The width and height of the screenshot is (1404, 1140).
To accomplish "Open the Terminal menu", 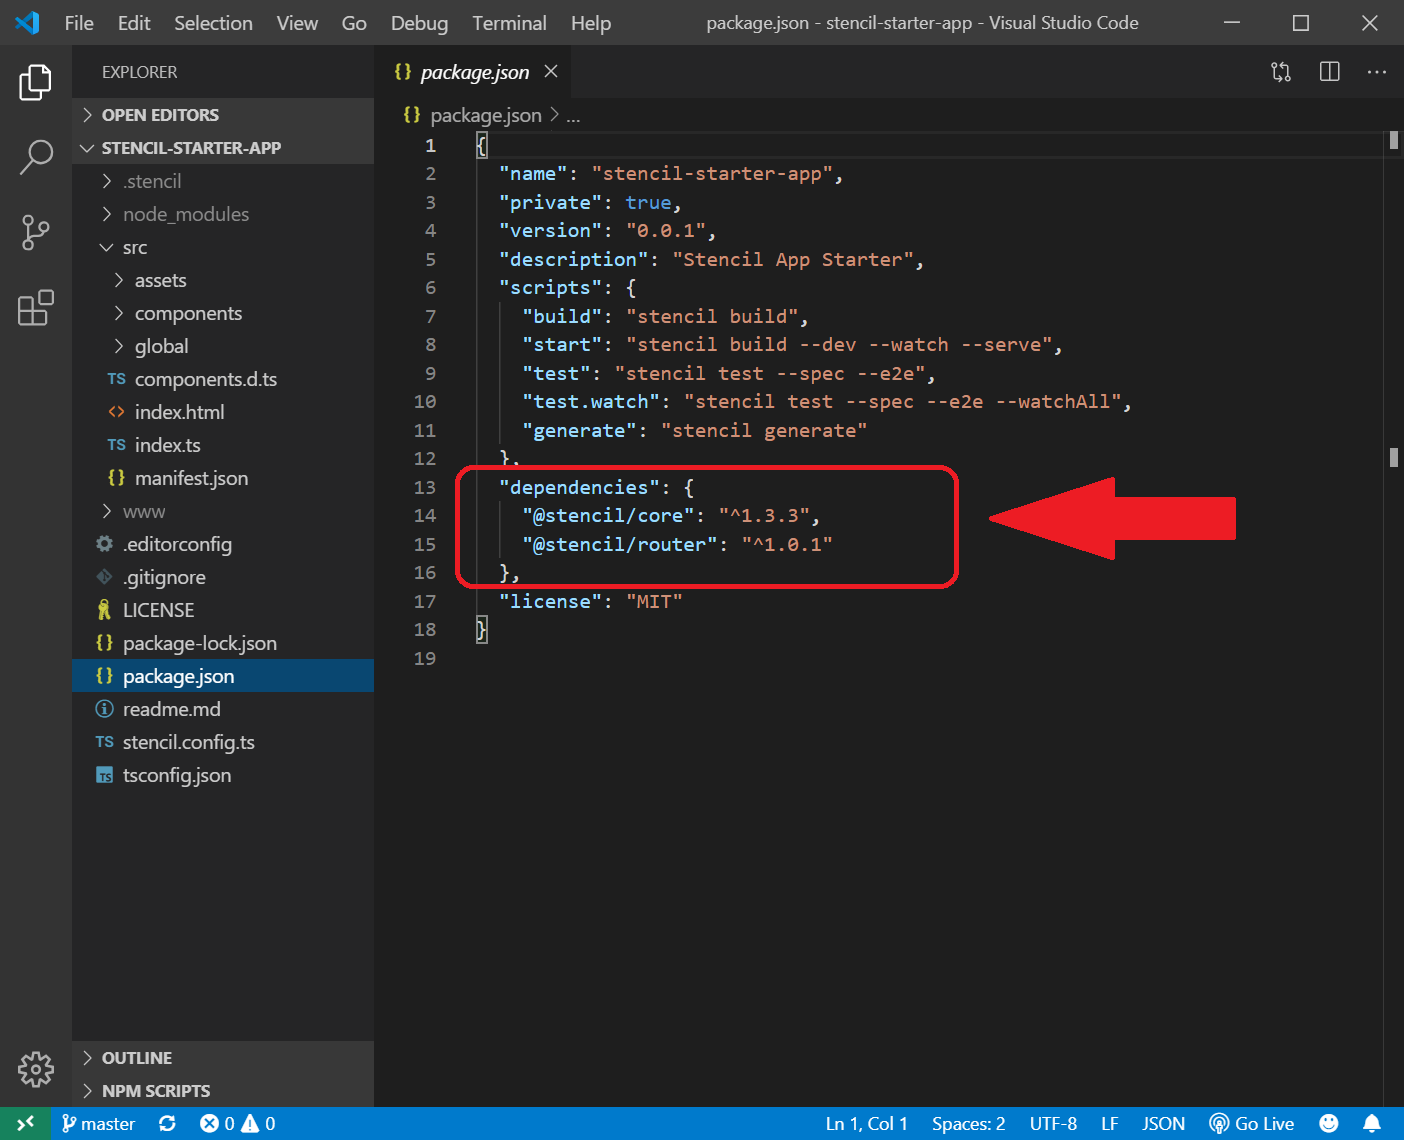I will (x=509, y=23).
